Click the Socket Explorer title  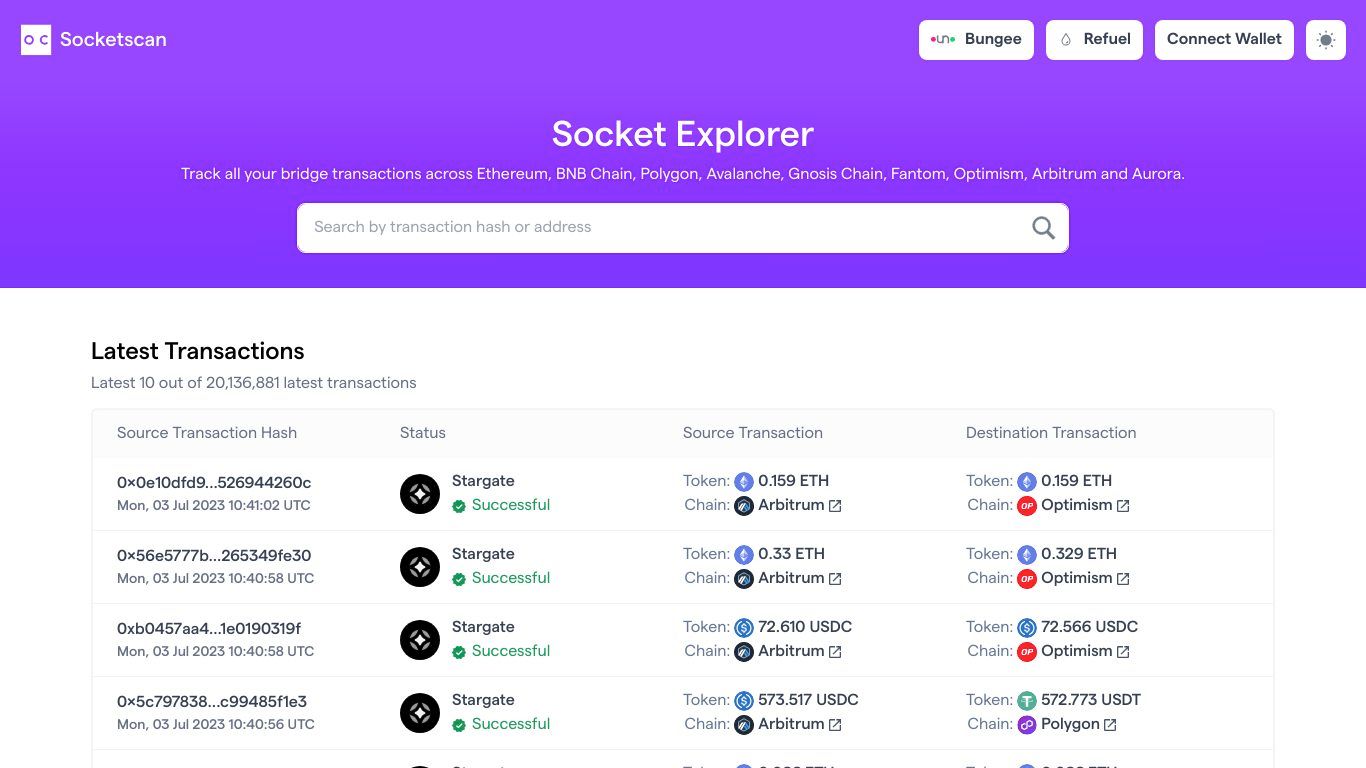pos(683,134)
